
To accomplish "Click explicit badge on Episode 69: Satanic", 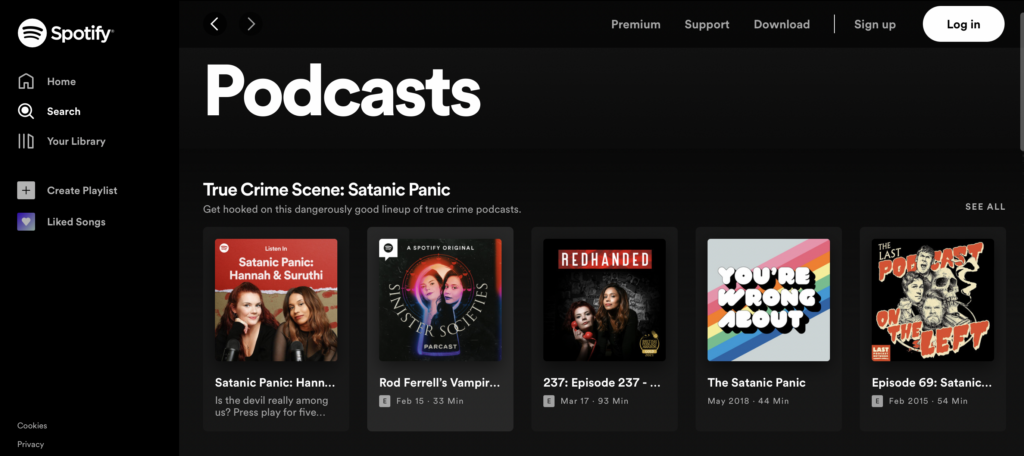I will [x=877, y=400].
